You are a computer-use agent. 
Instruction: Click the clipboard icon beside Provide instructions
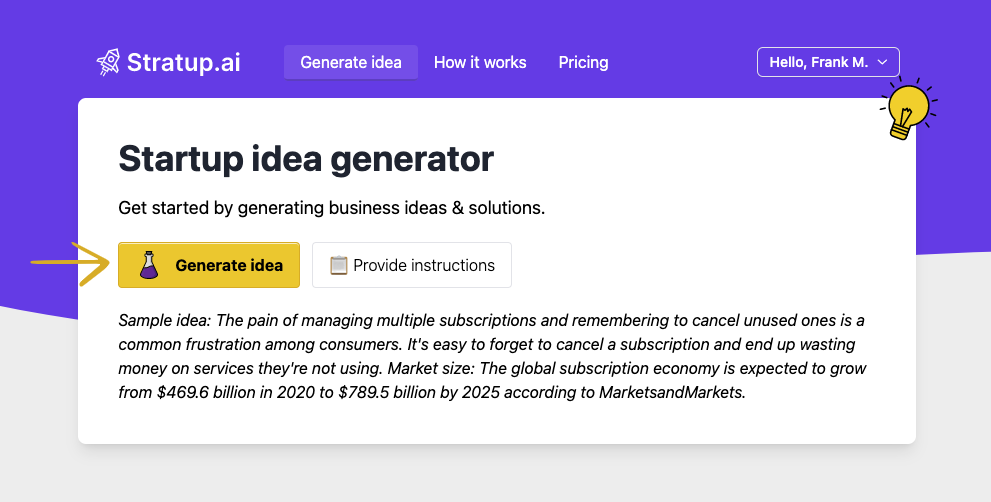click(x=338, y=265)
